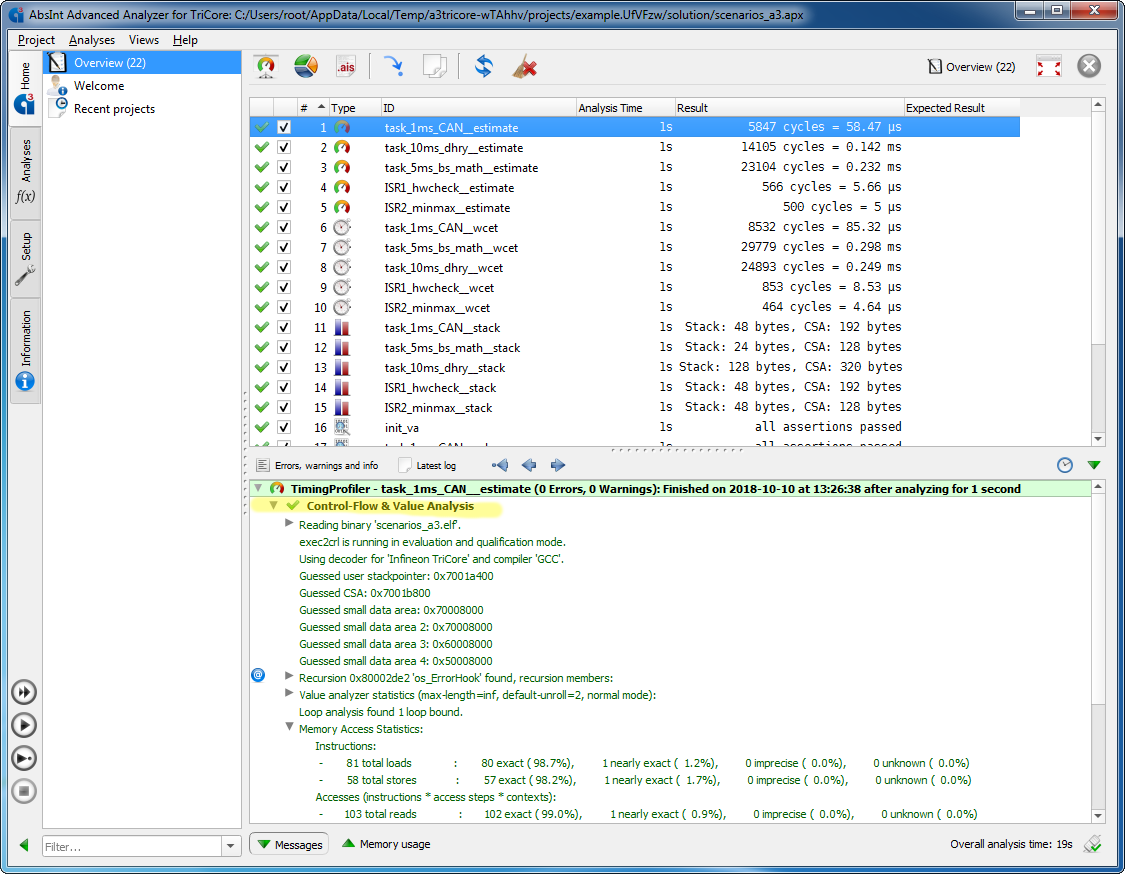1125x874 pixels.
Task: Expand Value analyzer statistics entry
Action: 289,693
